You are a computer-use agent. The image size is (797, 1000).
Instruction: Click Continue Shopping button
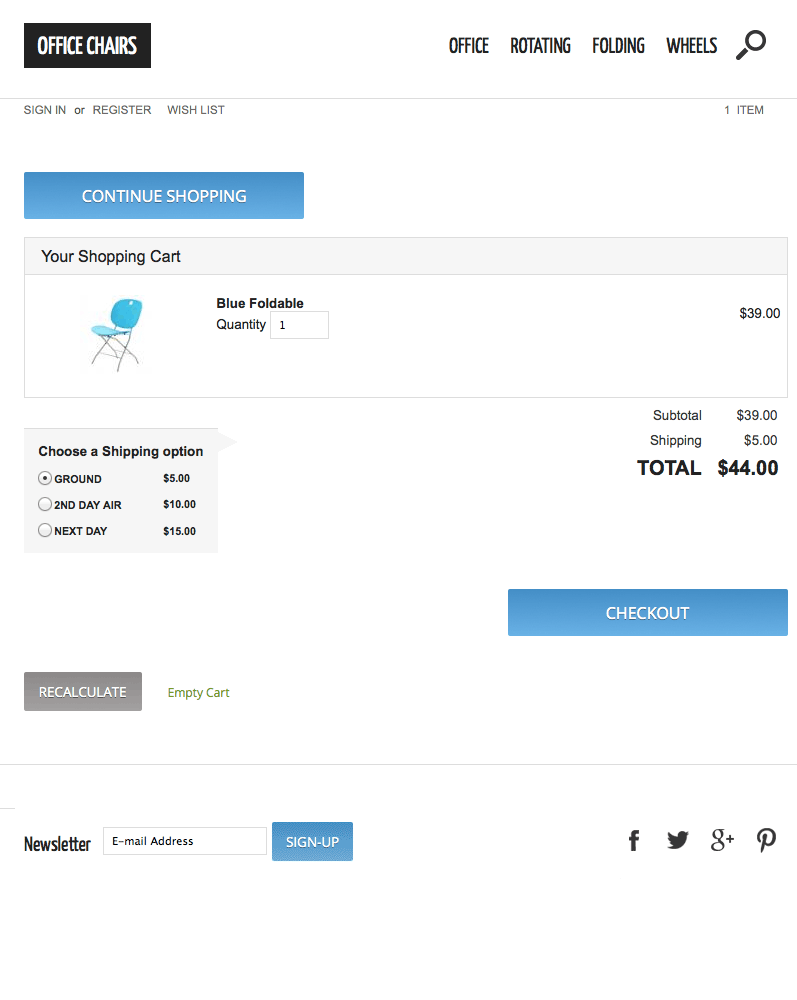pyautogui.click(x=164, y=196)
